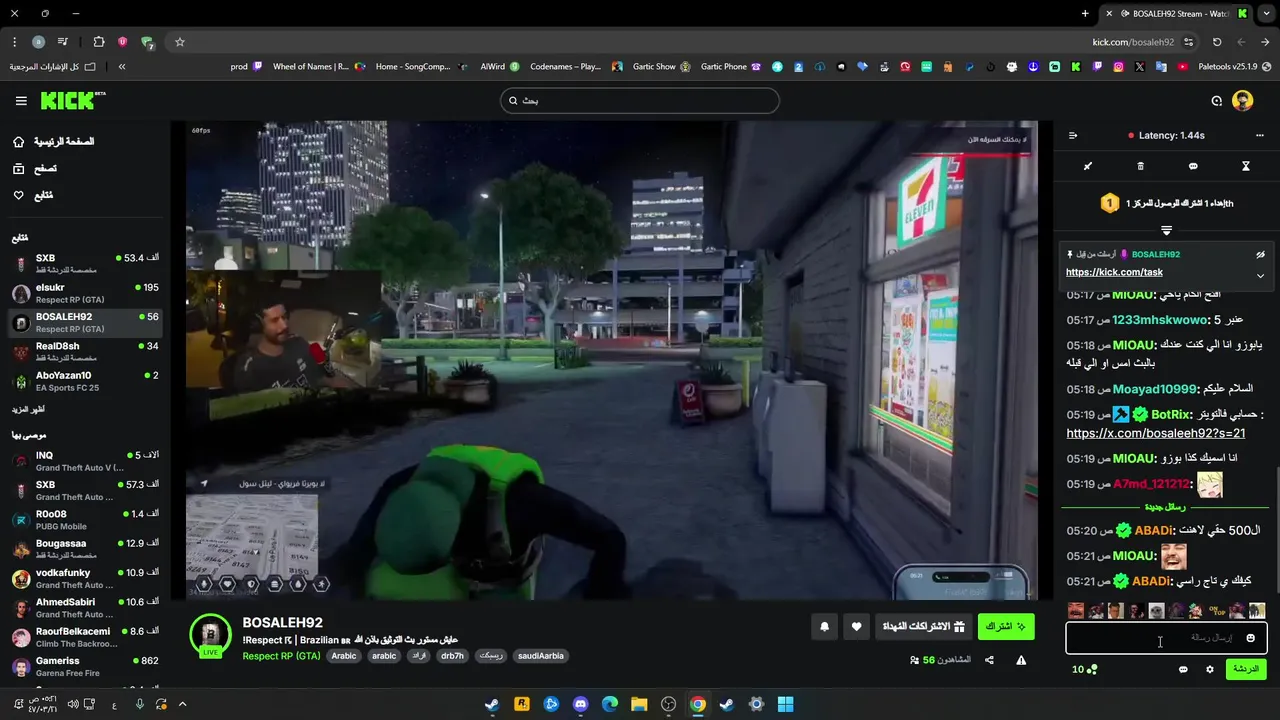
Task: Open Chrome tab search dropdown
Action: tap(1266, 13)
